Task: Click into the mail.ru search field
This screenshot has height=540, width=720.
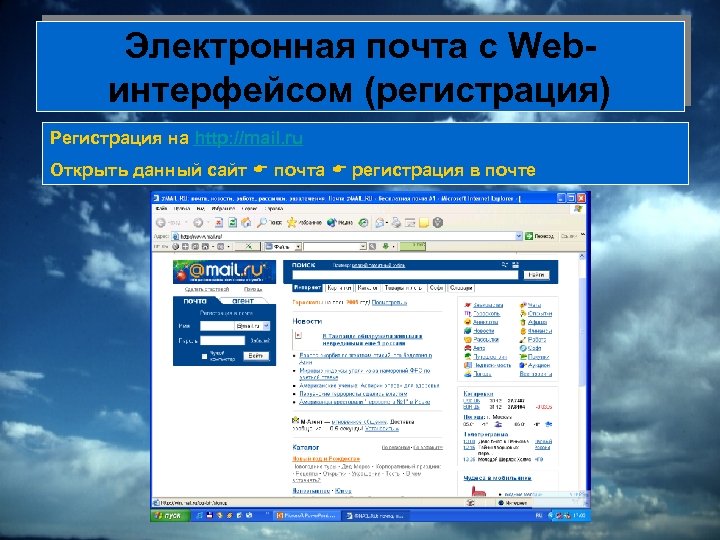Action: coord(405,275)
